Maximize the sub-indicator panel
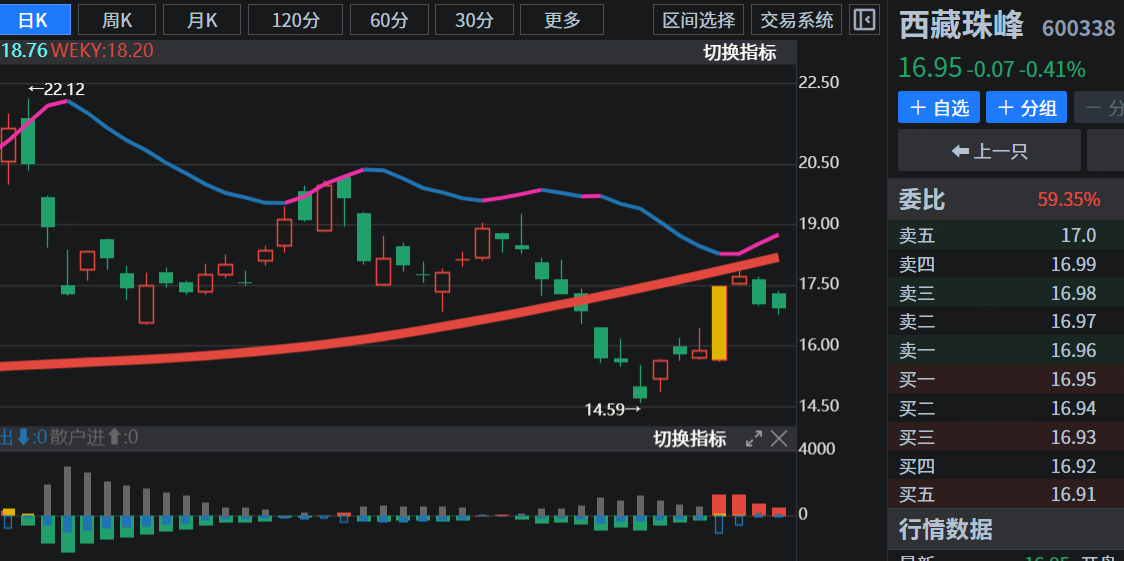The height and width of the screenshot is (561, 1124). click(754, 438)
